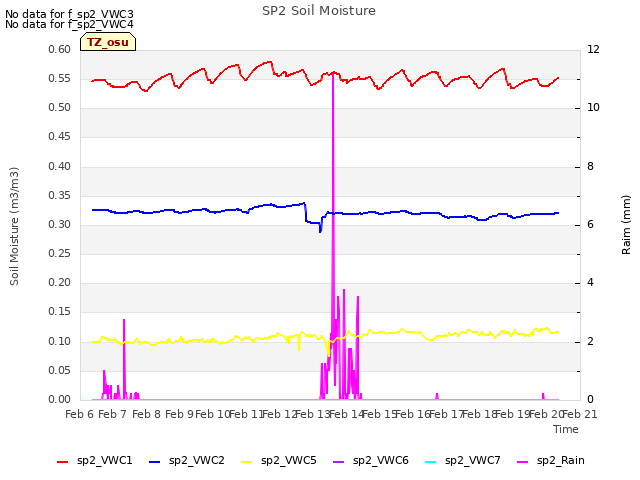The height and width of the screenshot is (480, 640).
Task: Click the 0.00 left axis value
Action: [x=60, y=400]
